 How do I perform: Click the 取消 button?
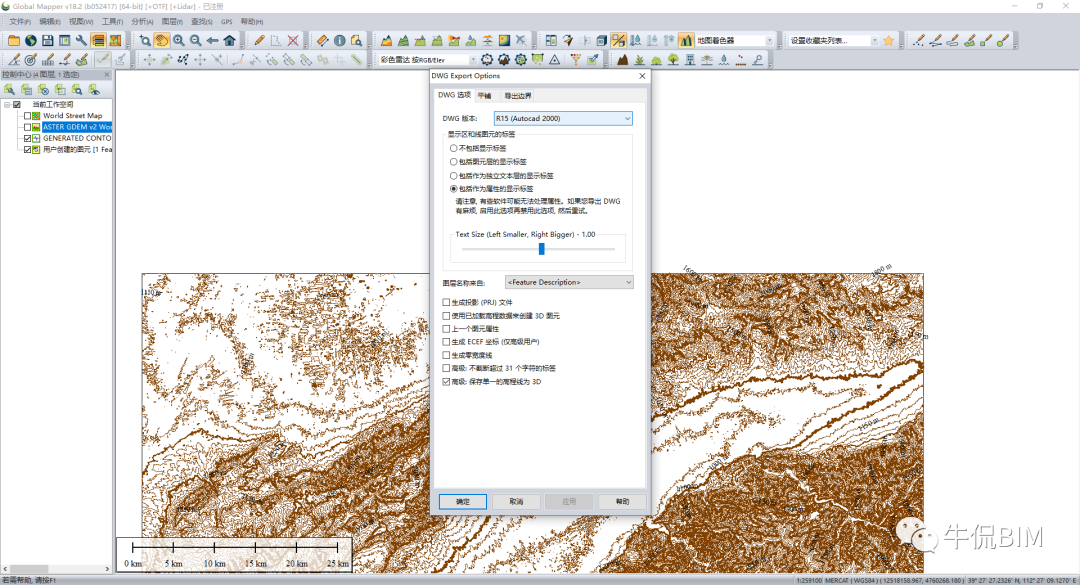coord(516,502)
